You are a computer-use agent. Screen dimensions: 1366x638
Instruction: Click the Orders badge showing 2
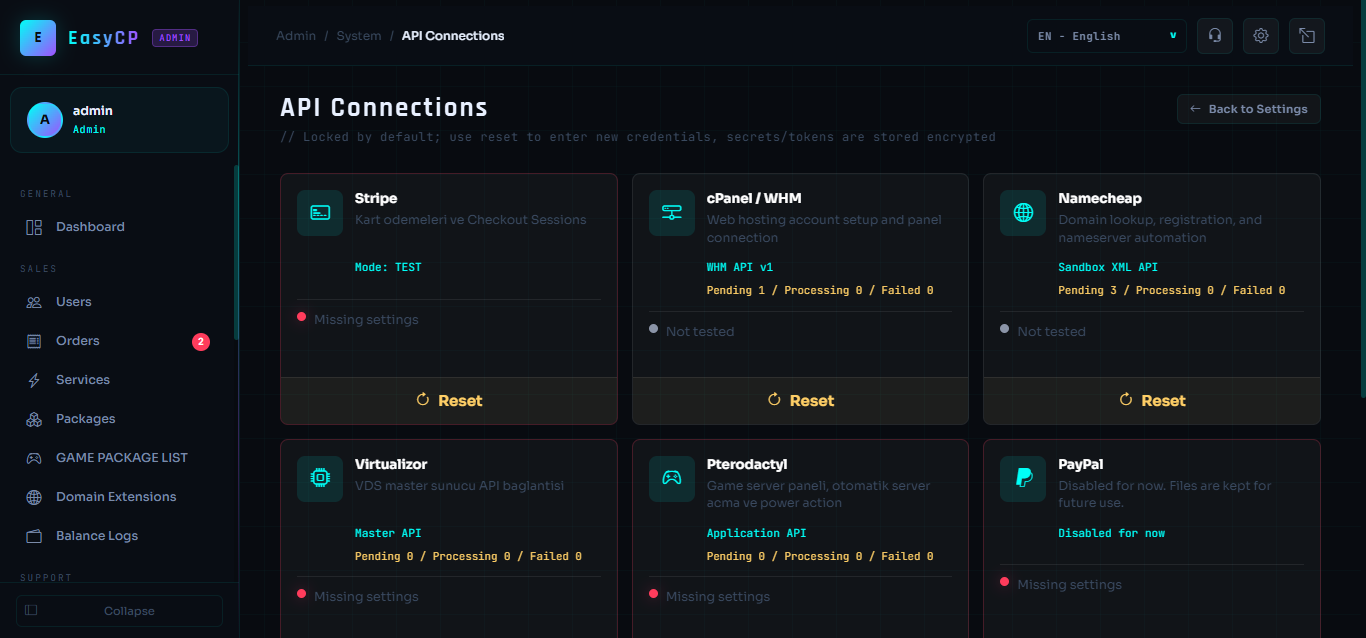[201, 342]
